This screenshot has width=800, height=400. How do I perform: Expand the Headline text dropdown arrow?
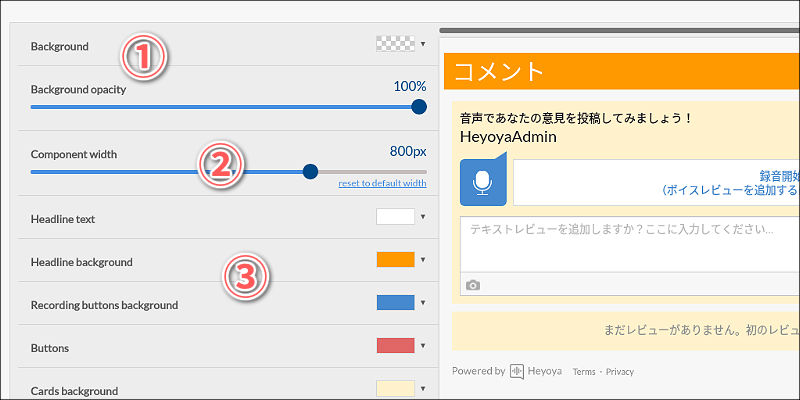pyautogui.click(x=422, y=217)
